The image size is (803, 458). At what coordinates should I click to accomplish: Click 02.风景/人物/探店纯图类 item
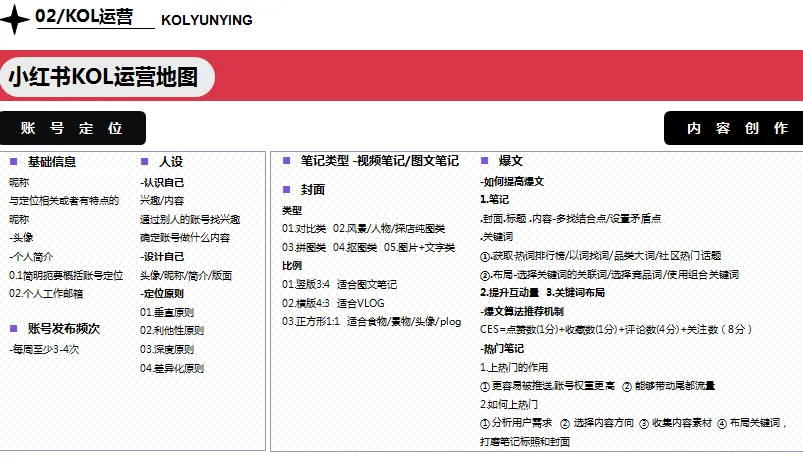pos(389,228)
